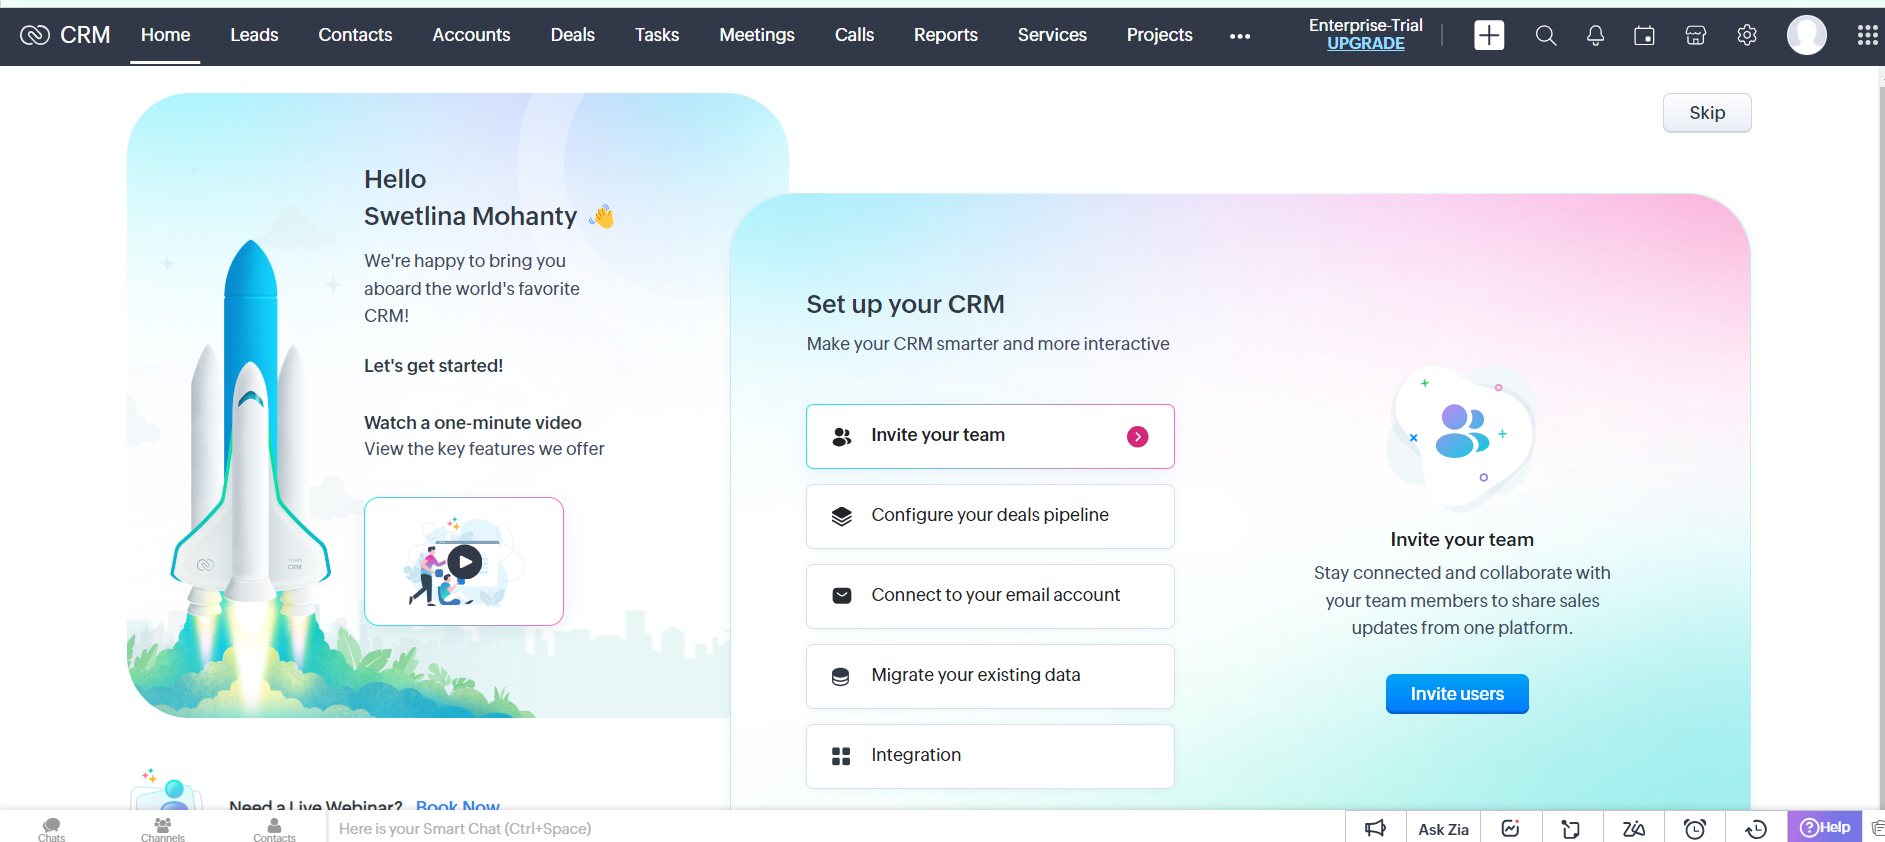Go to the Meetings tab
Screen dimensions: 1885x842
pos(757,35)
